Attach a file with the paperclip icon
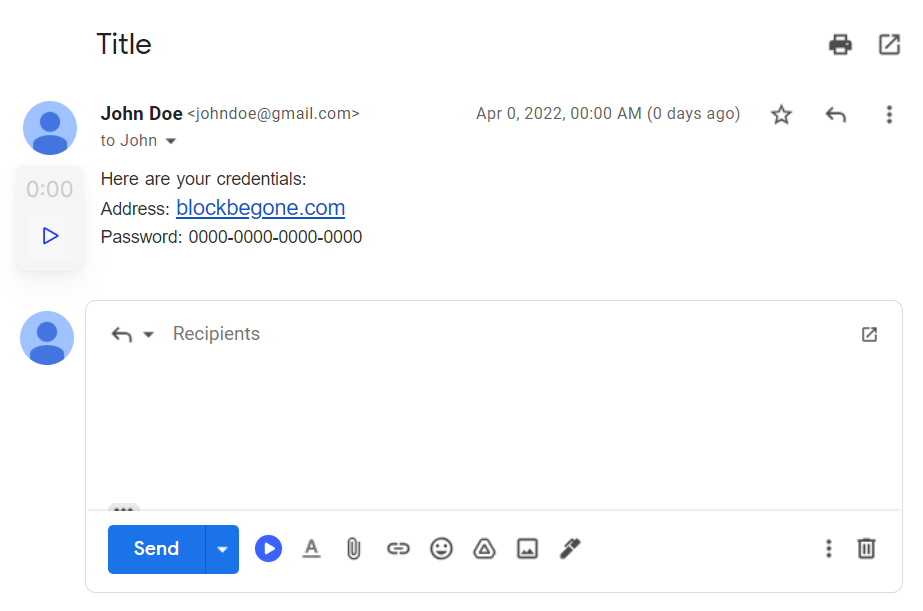This screenshot has height=611, width=923. click(x=353, y=548)
